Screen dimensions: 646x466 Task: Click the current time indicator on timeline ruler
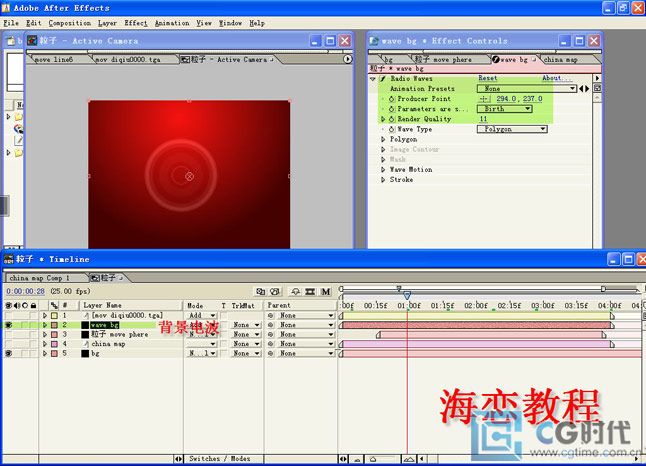point(407,295)
